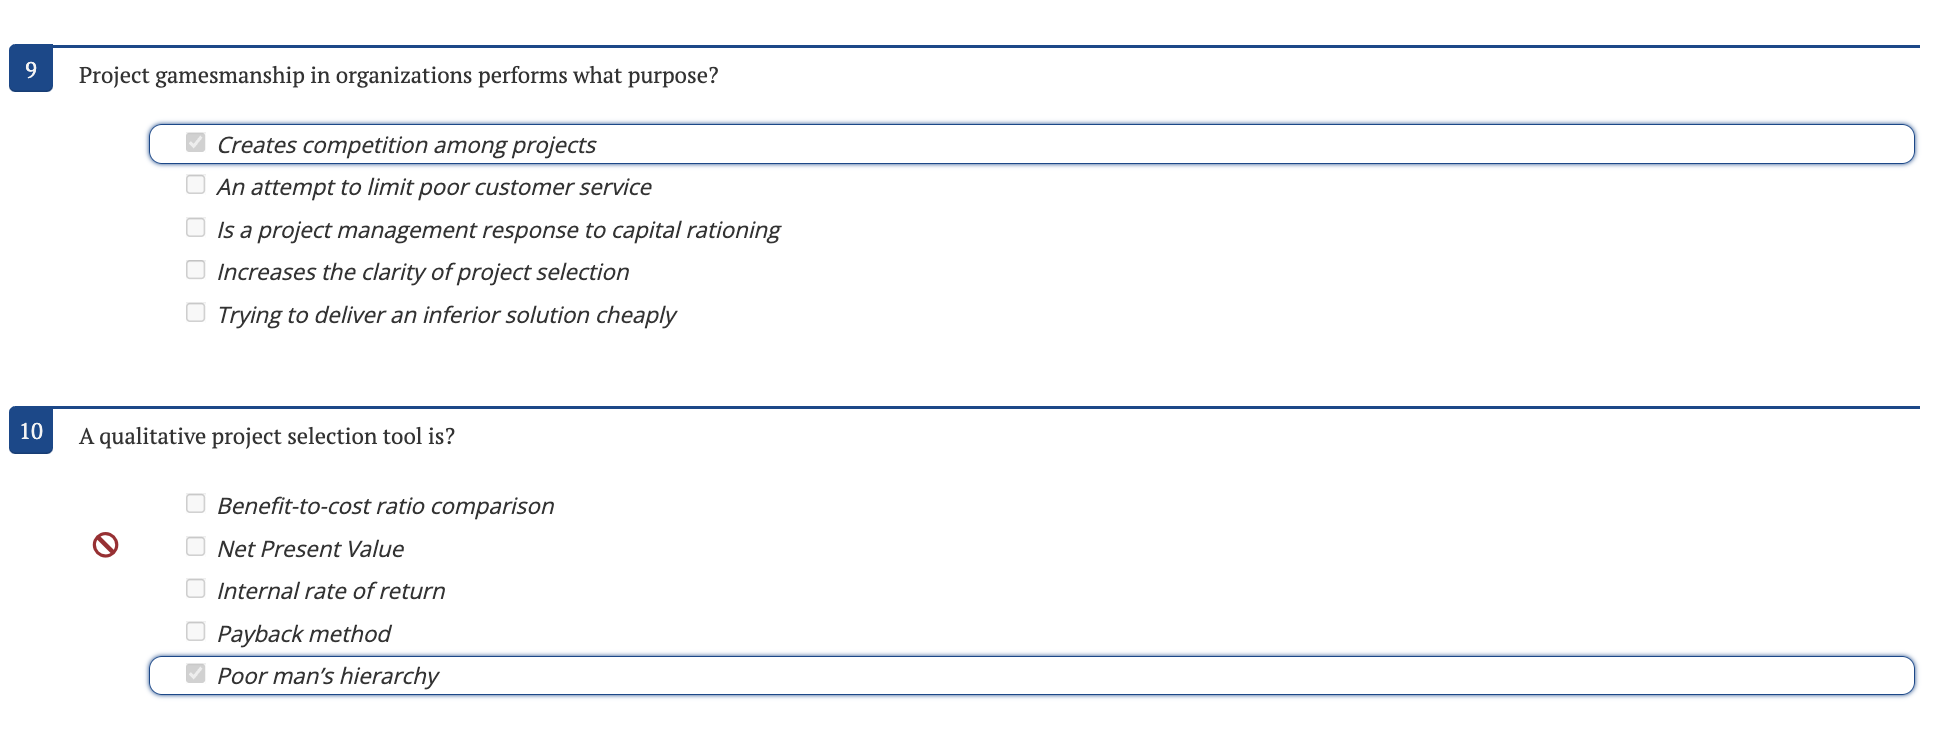Select the 'Trying to deliver an inferior solution cheaply' checkbox
This screenshot has height=741, width=1938.
click(194, 312)
